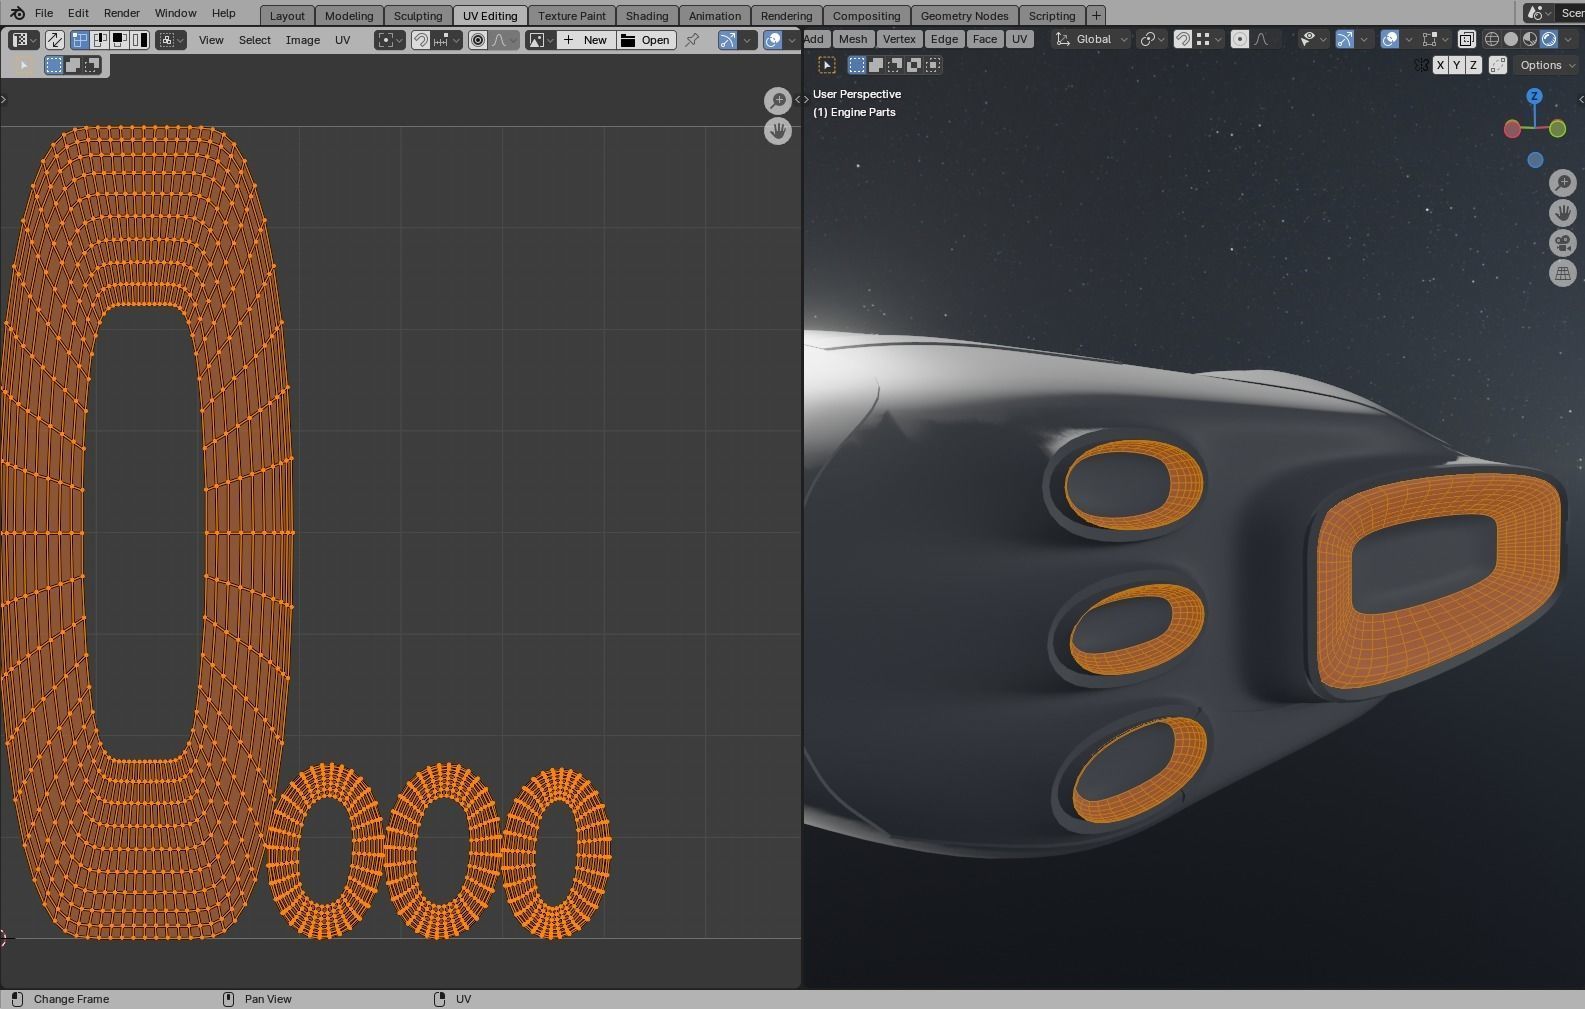Click the UV editor zoom gizmo

pos(777,100)
